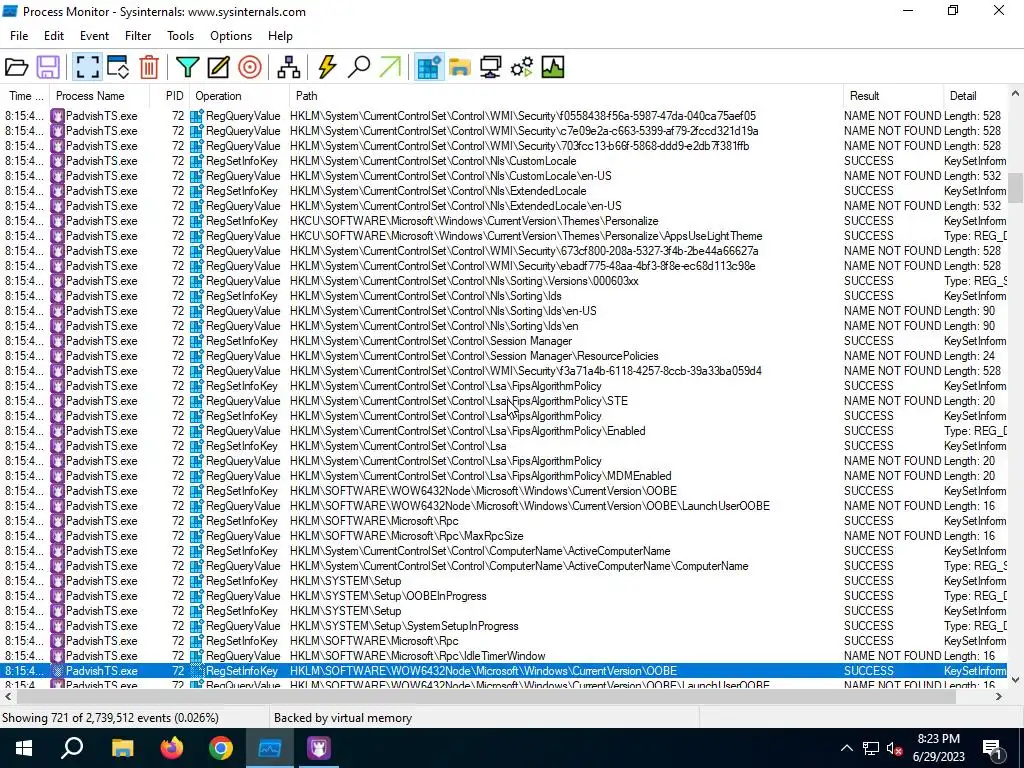This screenshot has width=1024, height=768.
Task: Sort by Result column header
Action: 893,96
